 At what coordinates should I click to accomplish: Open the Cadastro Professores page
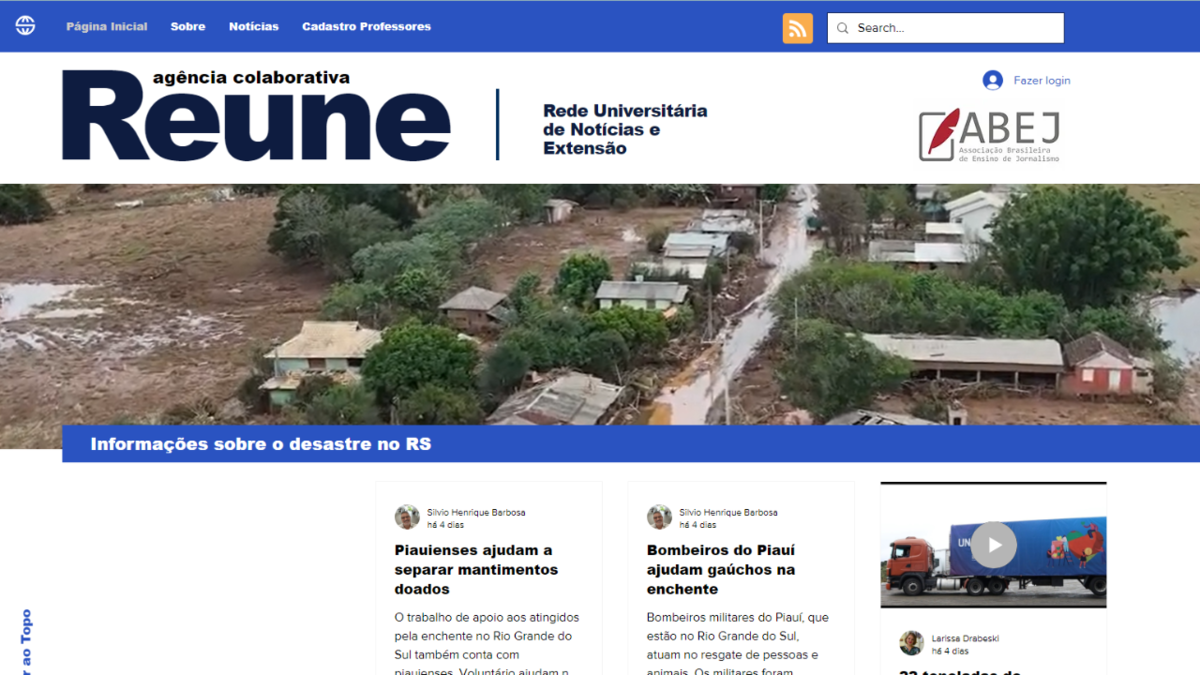tap(367, 27)
